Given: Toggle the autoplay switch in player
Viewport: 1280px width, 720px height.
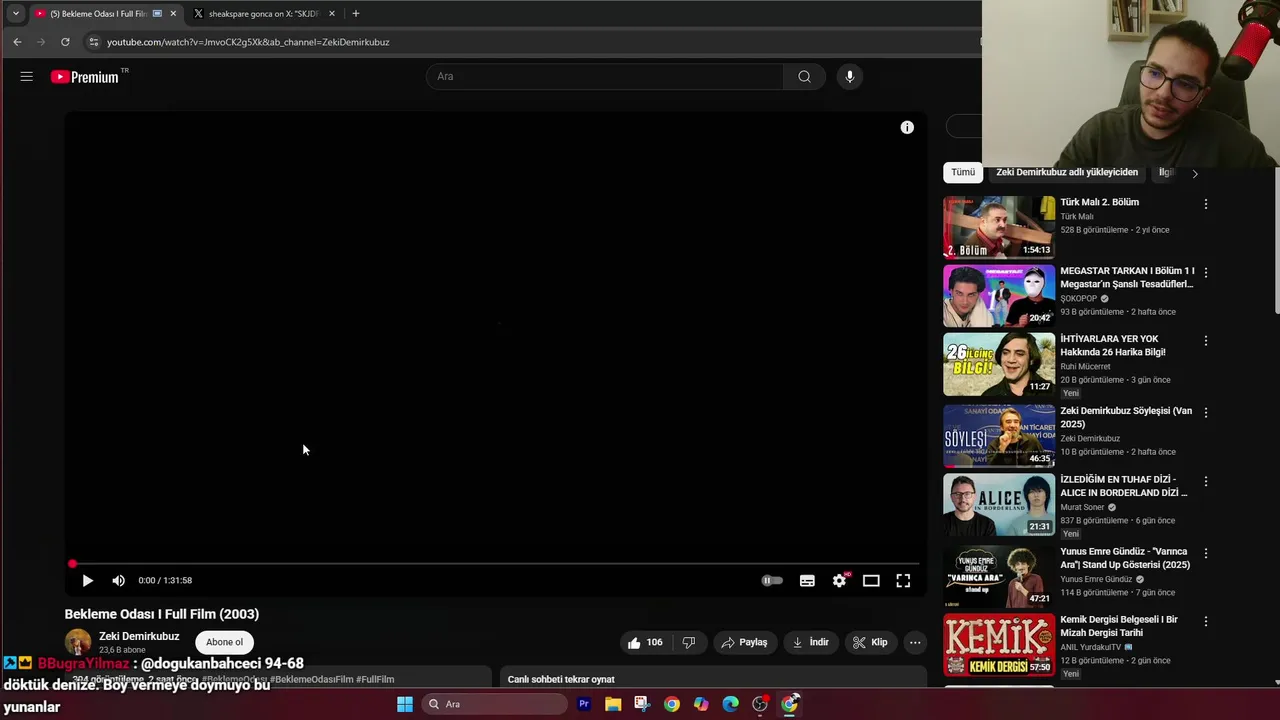Looking at the screenshot, I should tap(772, 581).
